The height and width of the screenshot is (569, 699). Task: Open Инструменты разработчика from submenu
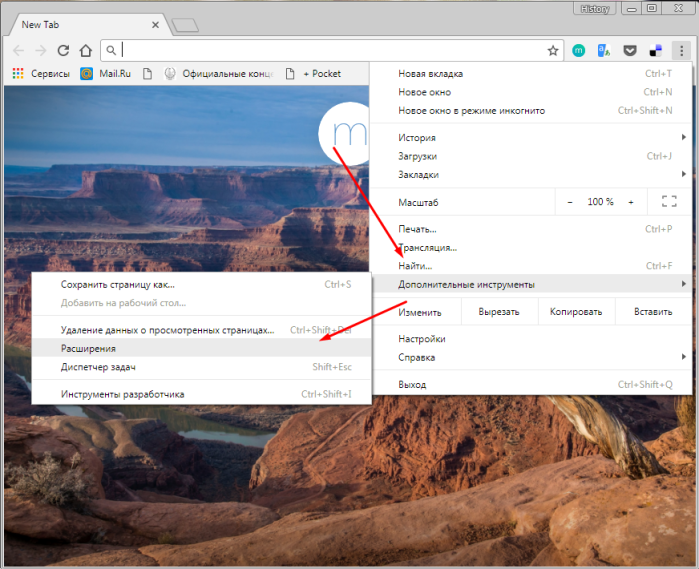(201, 394)
